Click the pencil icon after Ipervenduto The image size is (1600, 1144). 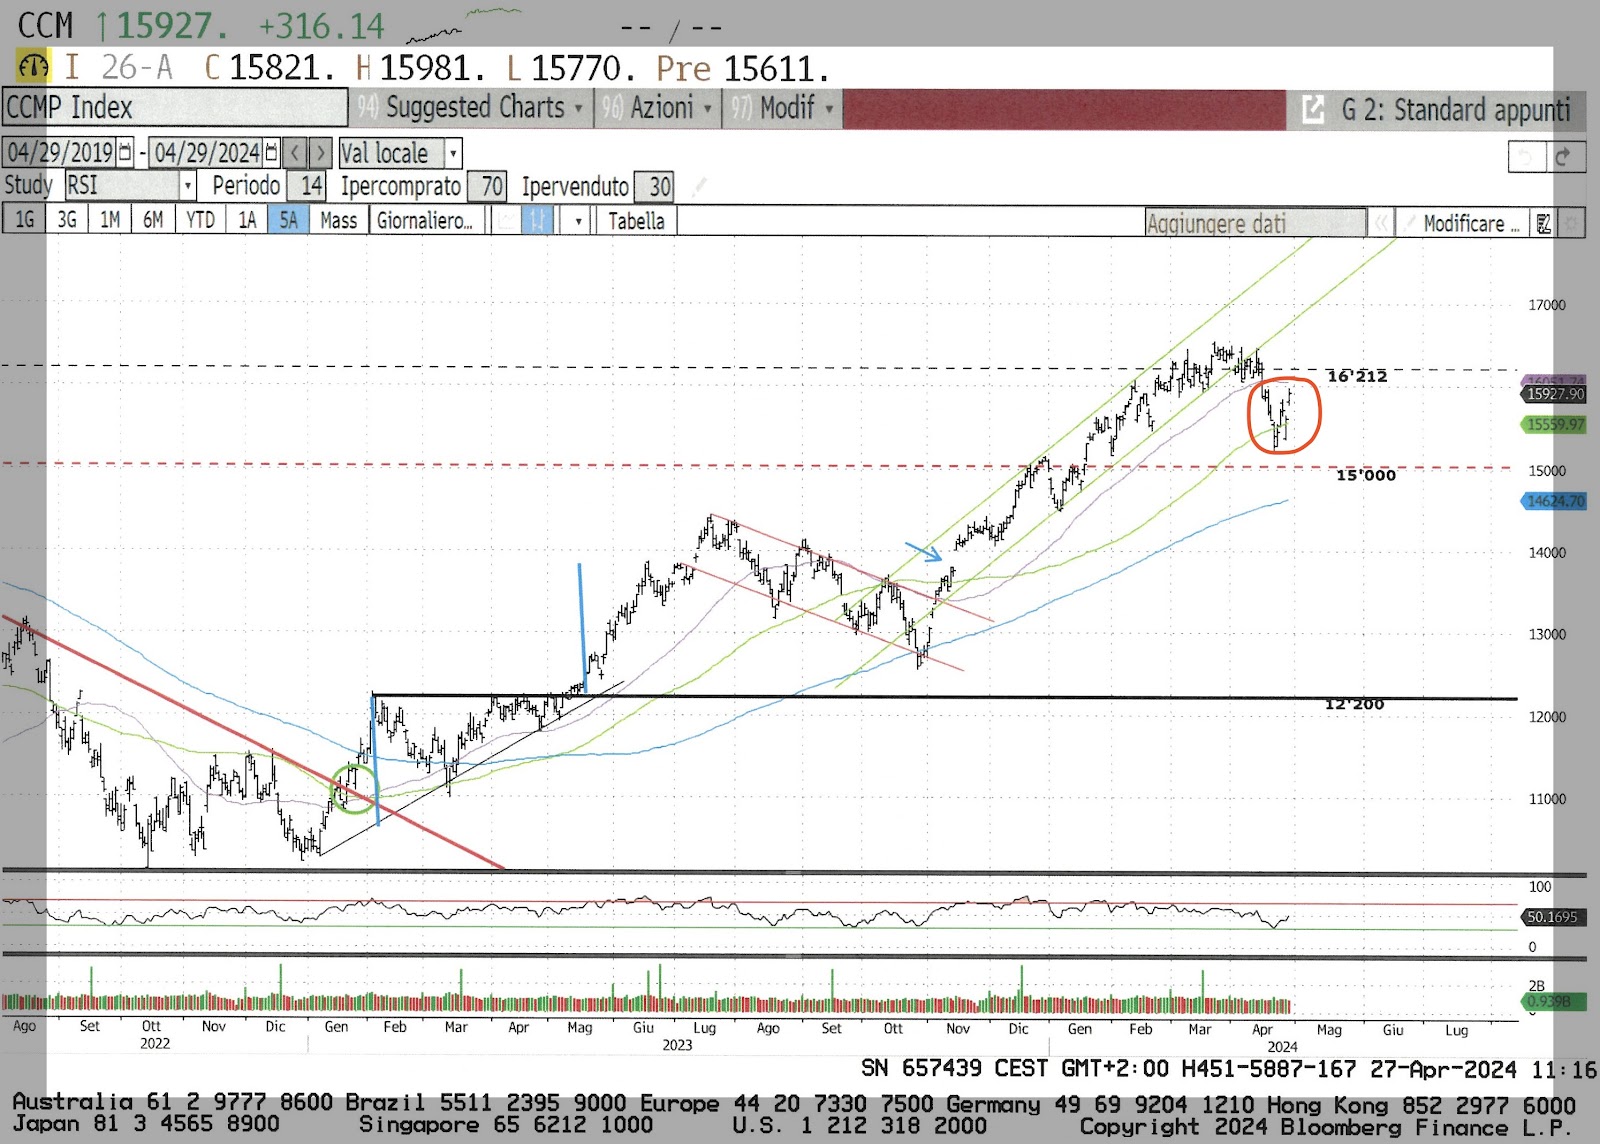pyautogui.click(x=699, y=186)
